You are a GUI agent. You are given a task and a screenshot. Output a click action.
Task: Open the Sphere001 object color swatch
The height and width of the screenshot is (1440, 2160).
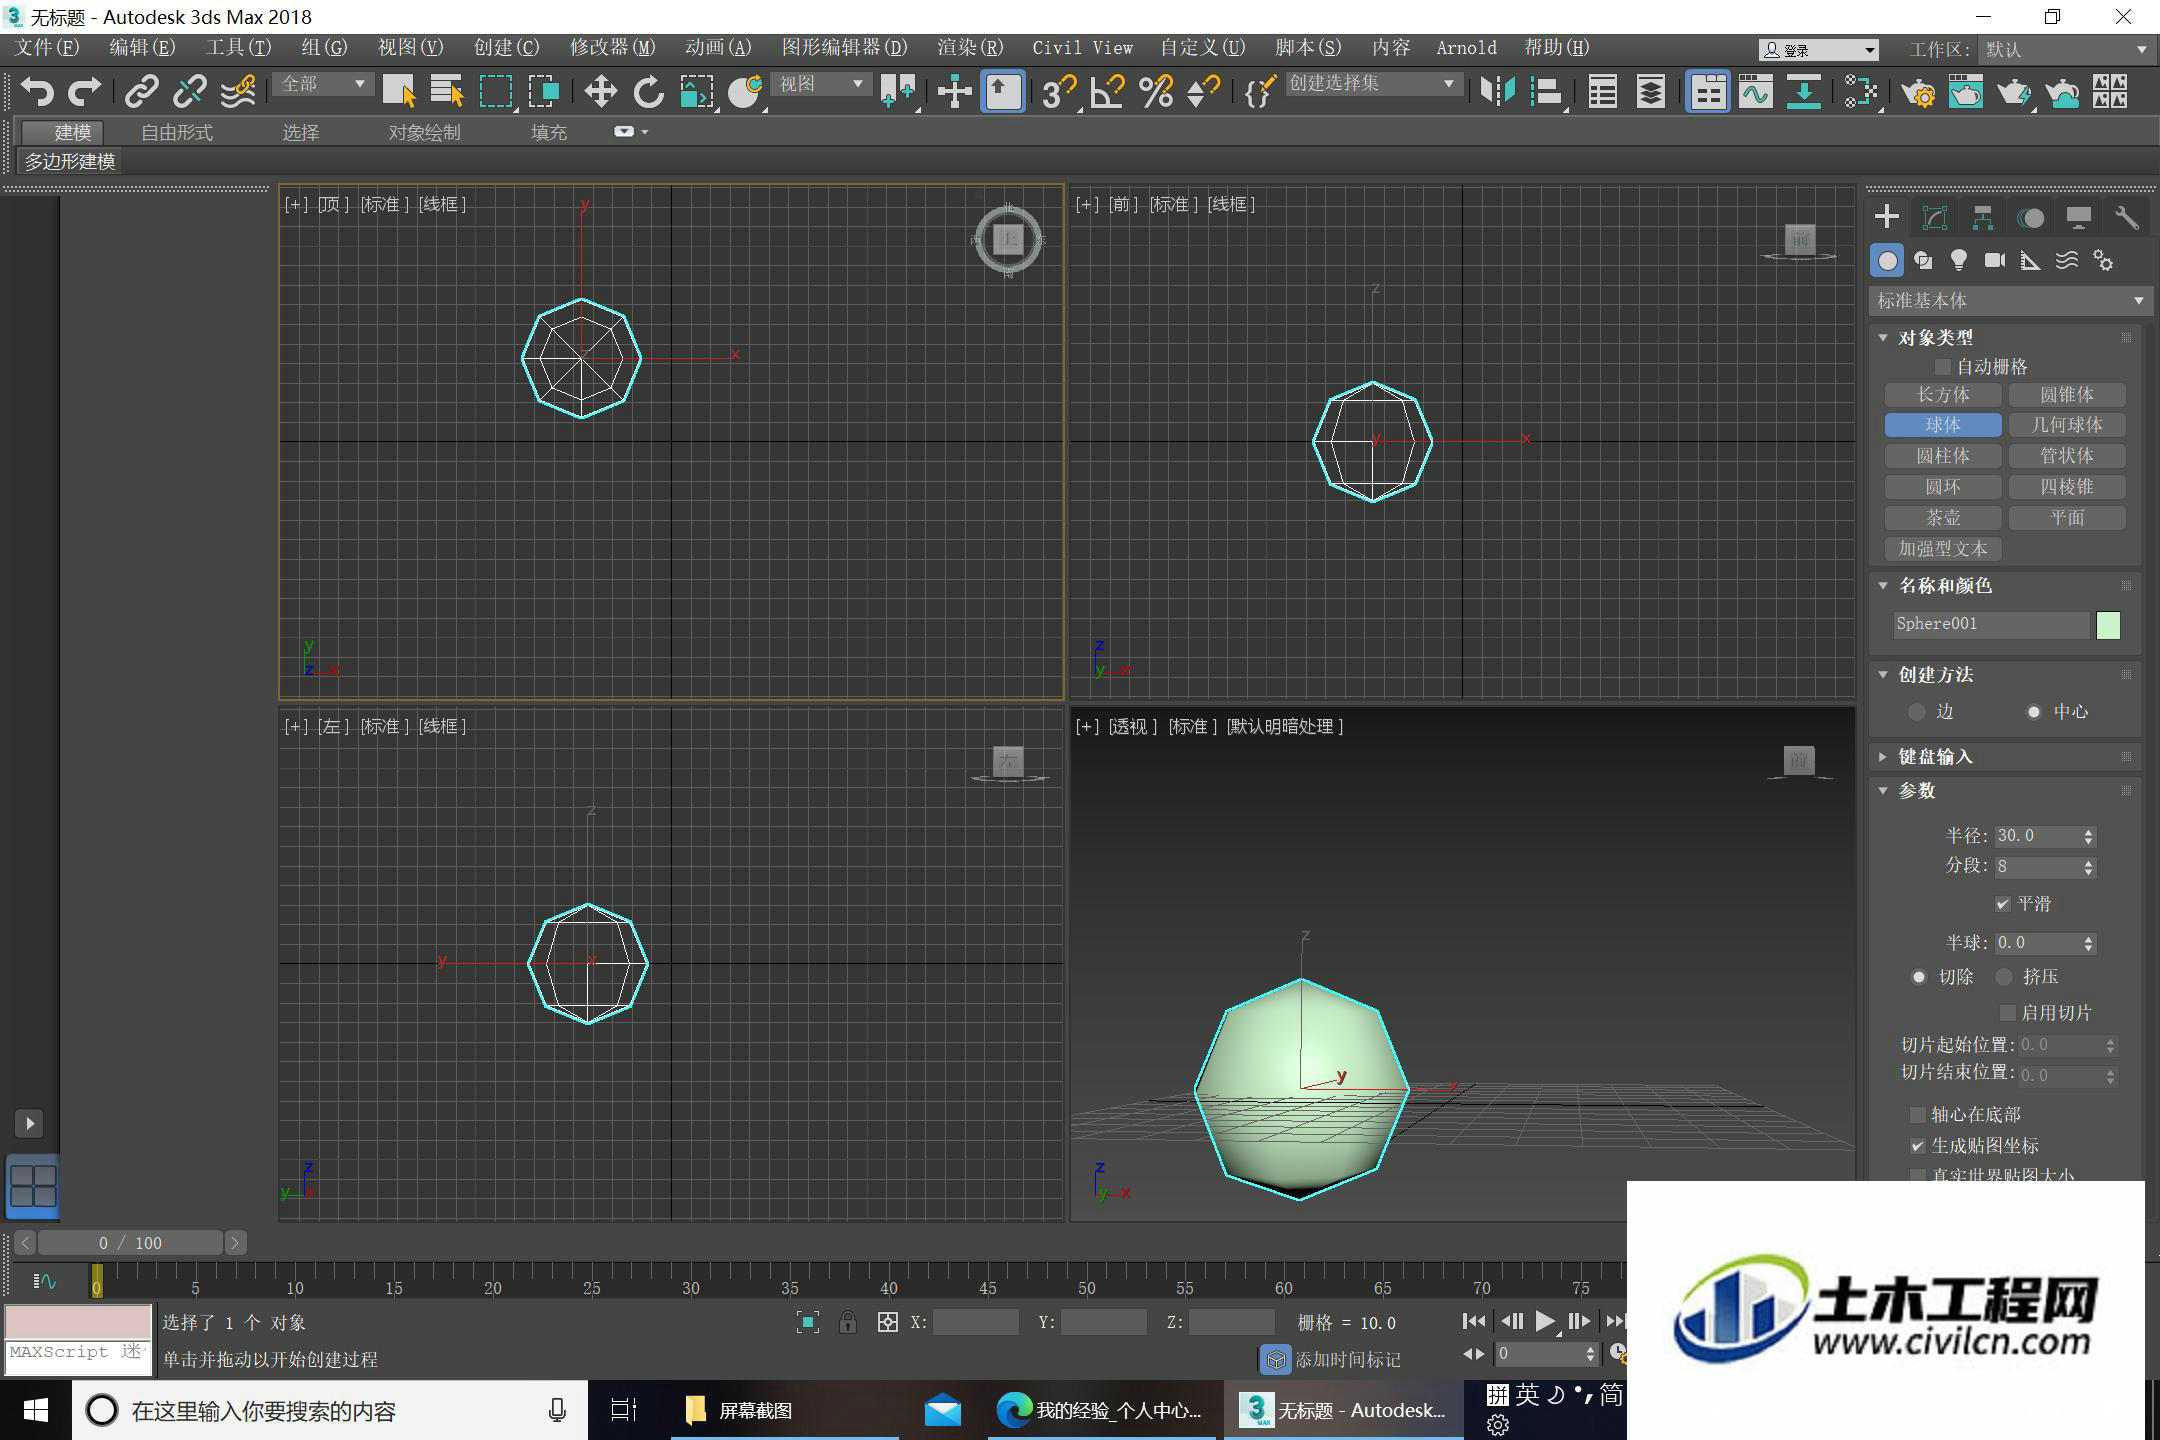[2108, 625]
